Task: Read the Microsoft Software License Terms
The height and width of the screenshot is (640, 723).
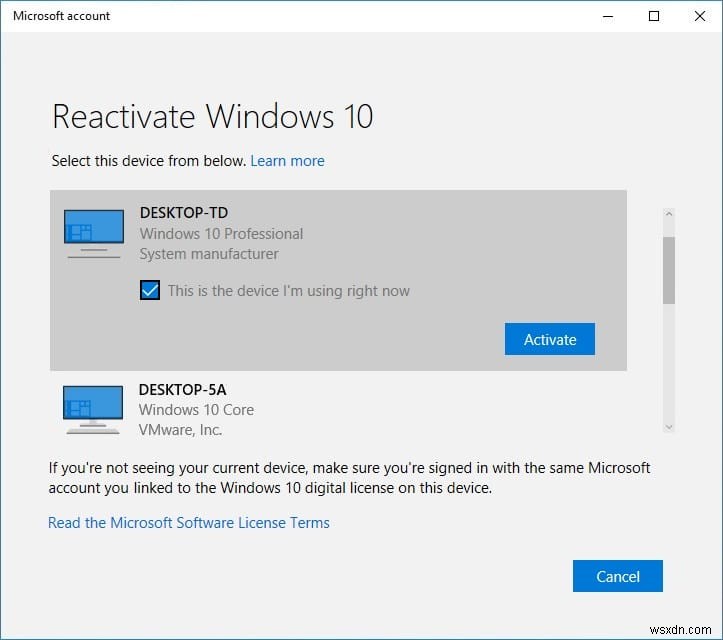Action: pos(189,523)
